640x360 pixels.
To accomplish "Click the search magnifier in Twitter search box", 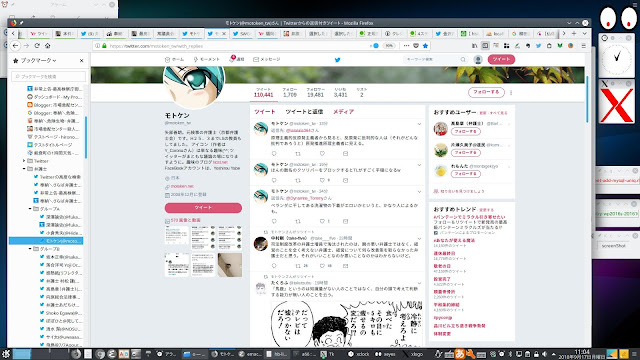I will coord(463,60).
